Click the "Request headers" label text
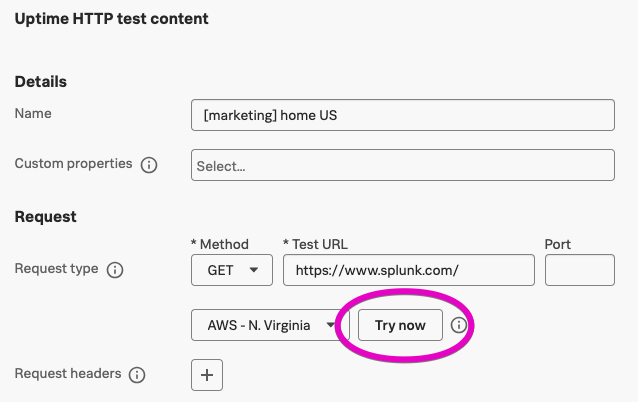 click(x=67, y=374)
